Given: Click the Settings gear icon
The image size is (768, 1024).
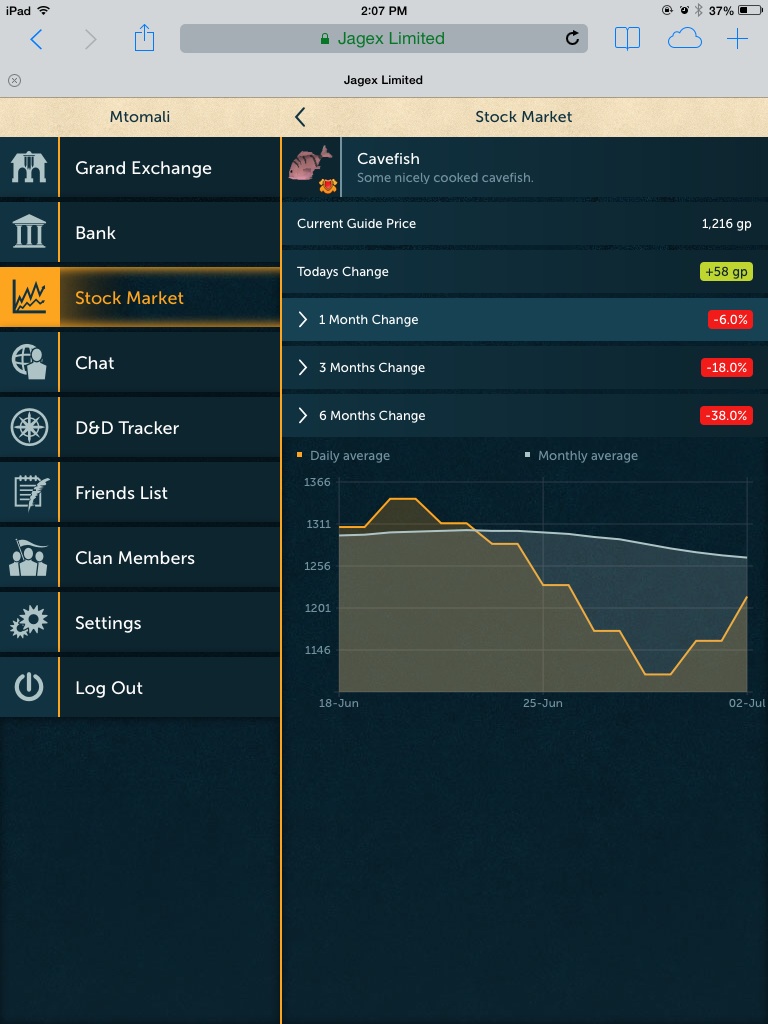Looking at the screenshot, I should (29, 623).
